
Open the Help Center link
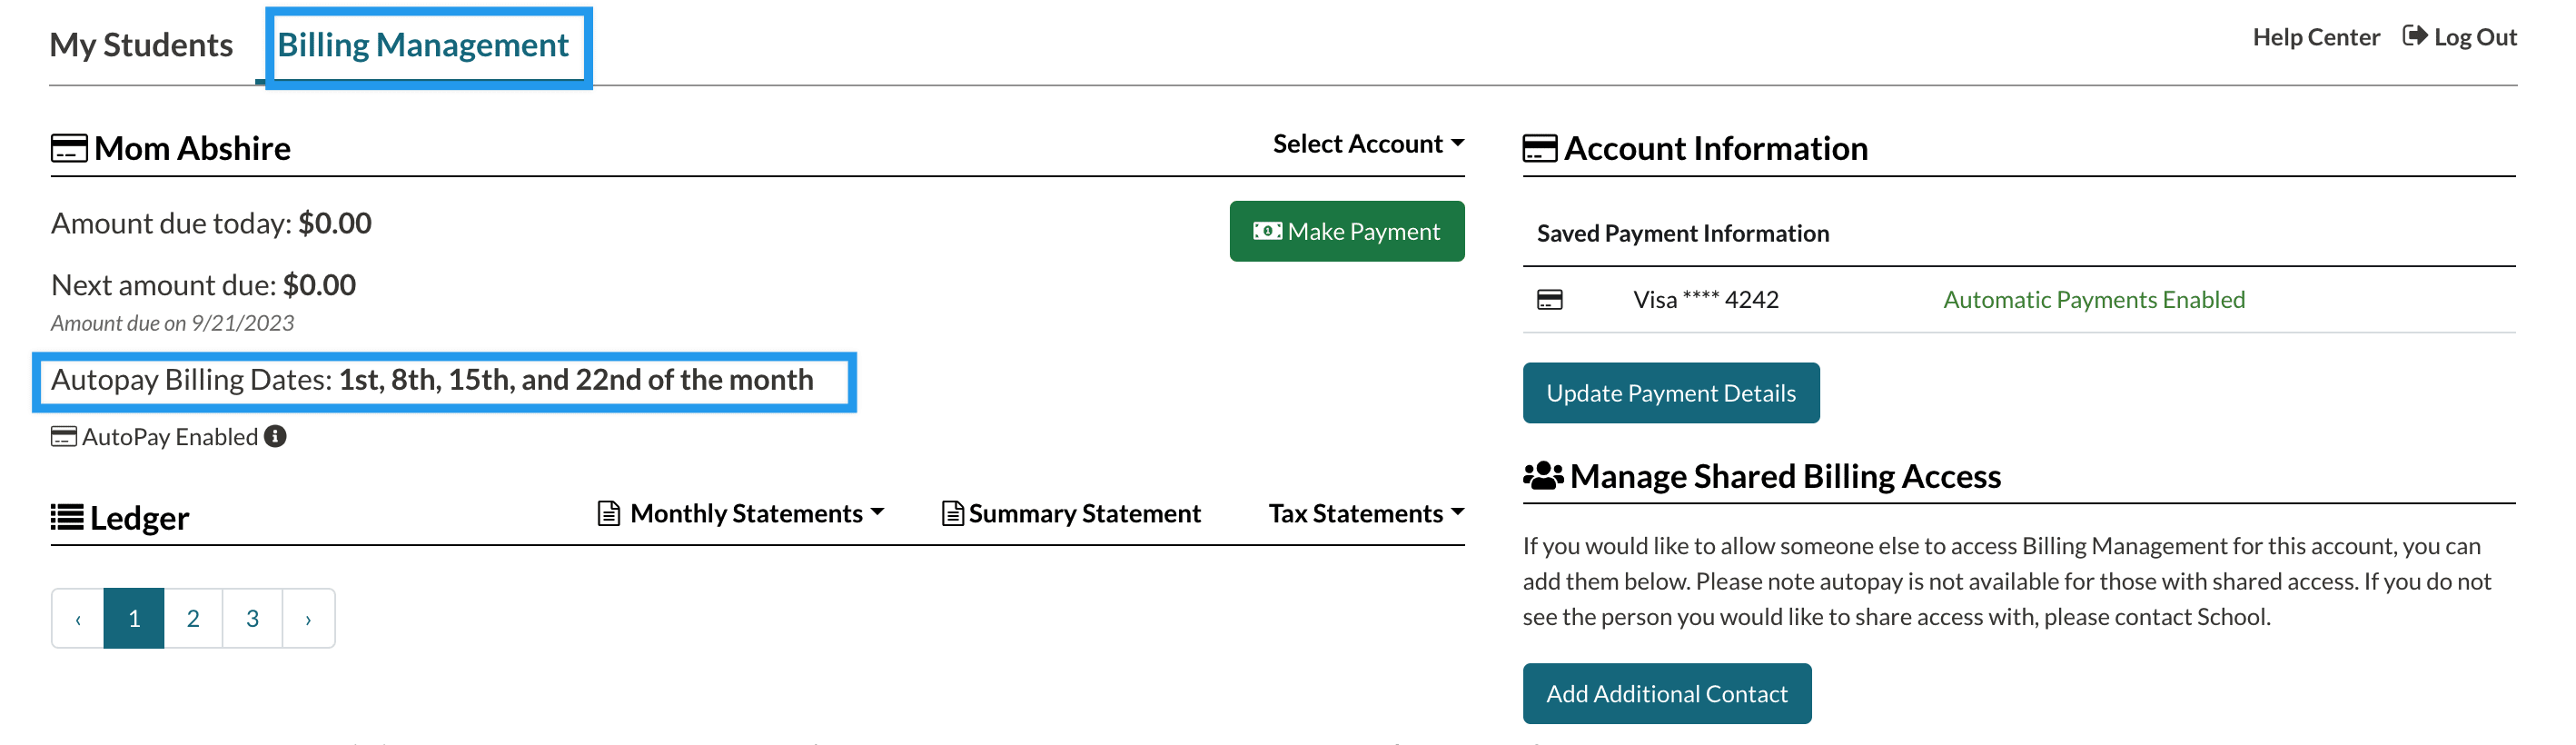pyautogui.click(x=2315, y=37)
